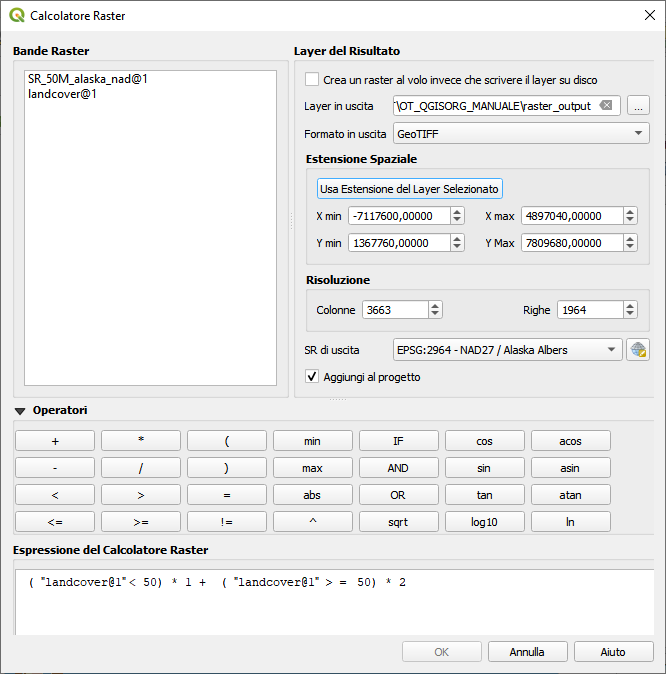Adjust the Y min spinner arrows
The image size is (666, 674).
tap(457, 243)
